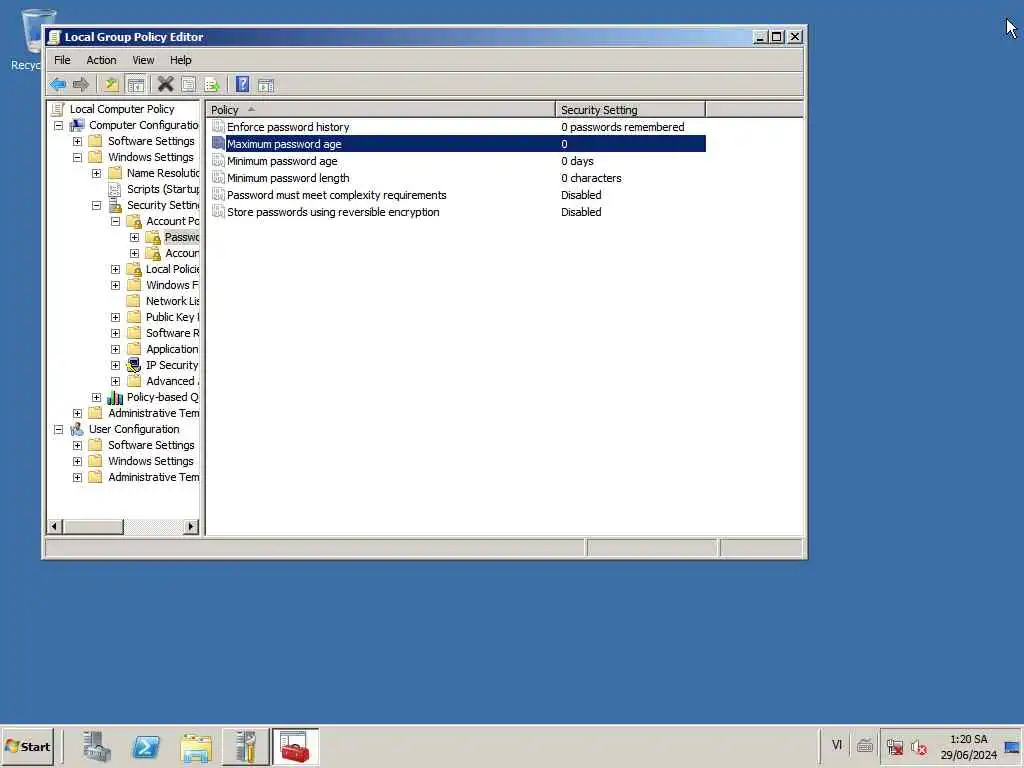
Task: Click the tree pane horizontal scrollbar thumb
Action: 93,526
